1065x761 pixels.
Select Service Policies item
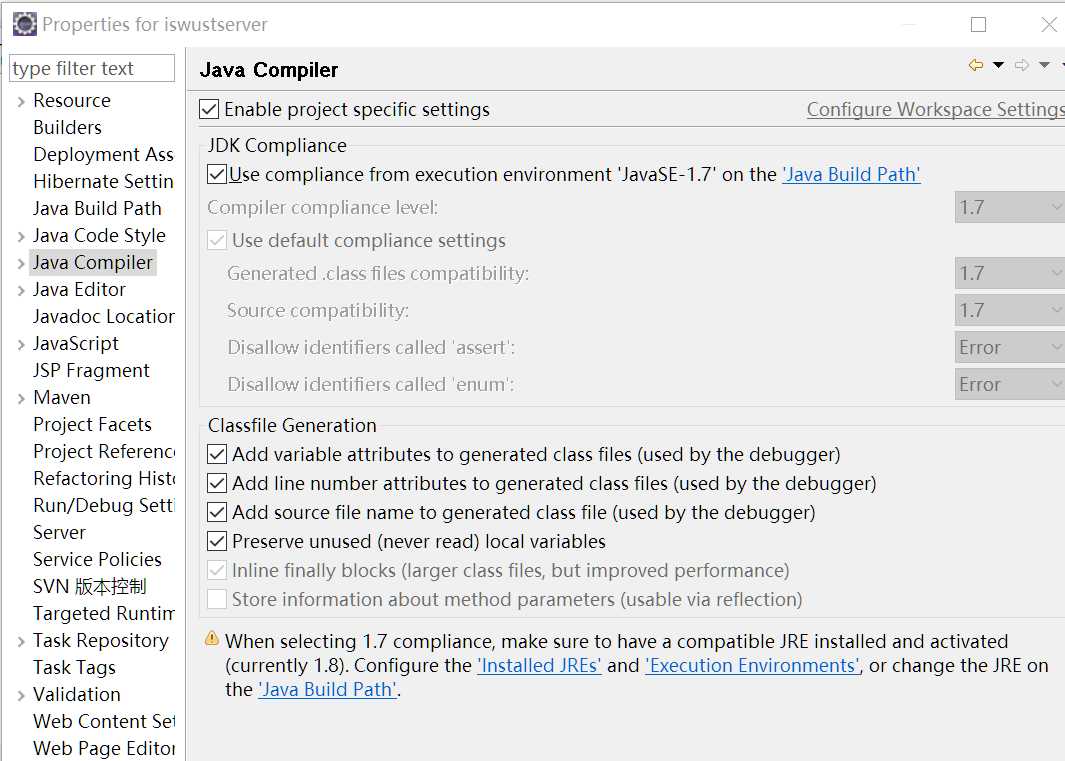97,559
